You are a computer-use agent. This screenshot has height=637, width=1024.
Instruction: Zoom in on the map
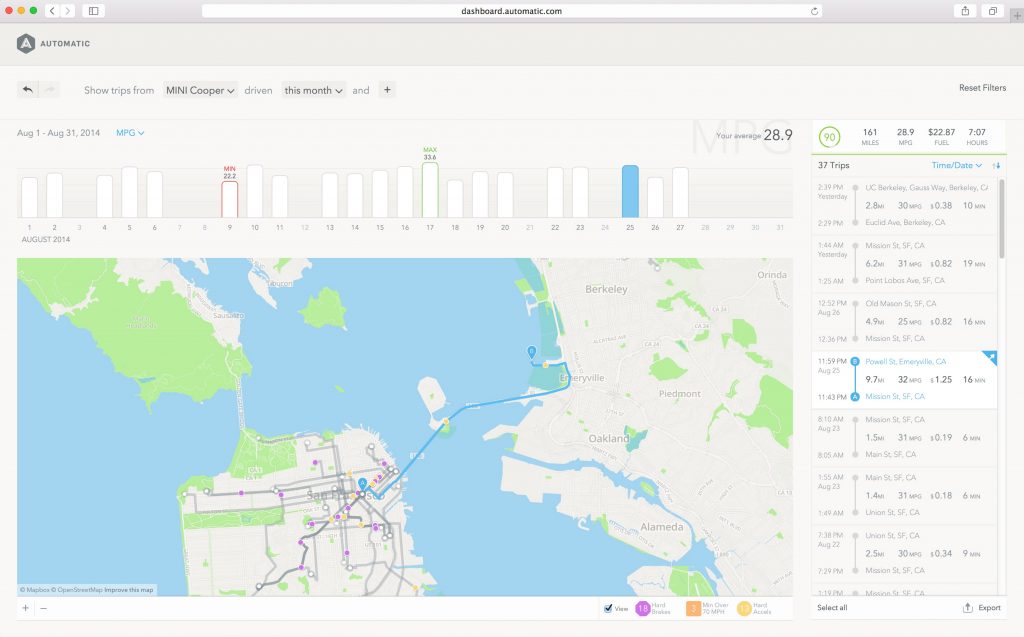26,608
